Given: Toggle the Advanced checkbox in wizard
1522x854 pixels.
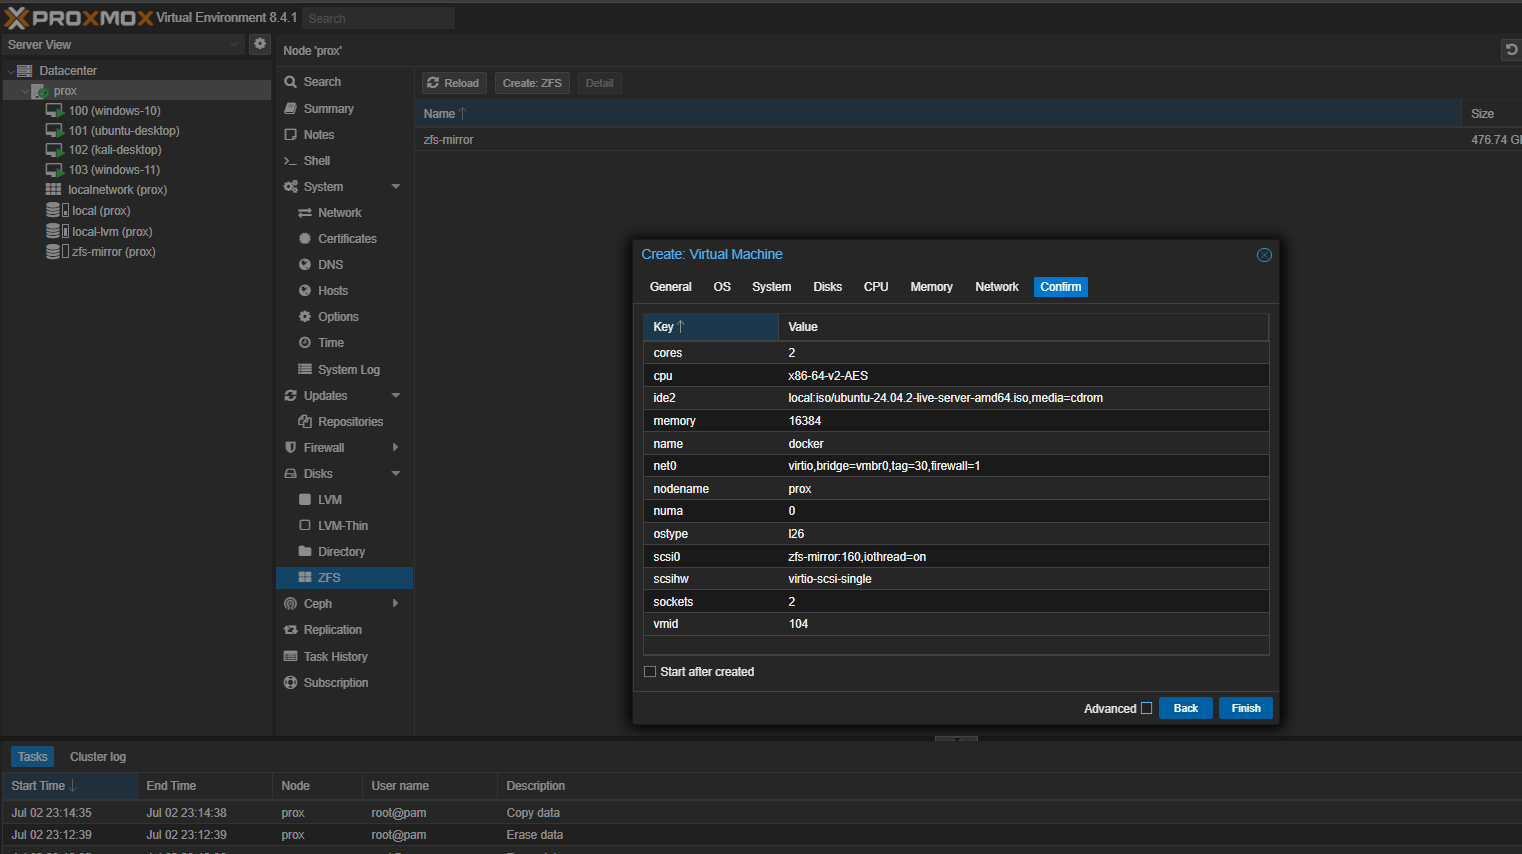Looking at the screenshot, I should [x=1146, y=709].
